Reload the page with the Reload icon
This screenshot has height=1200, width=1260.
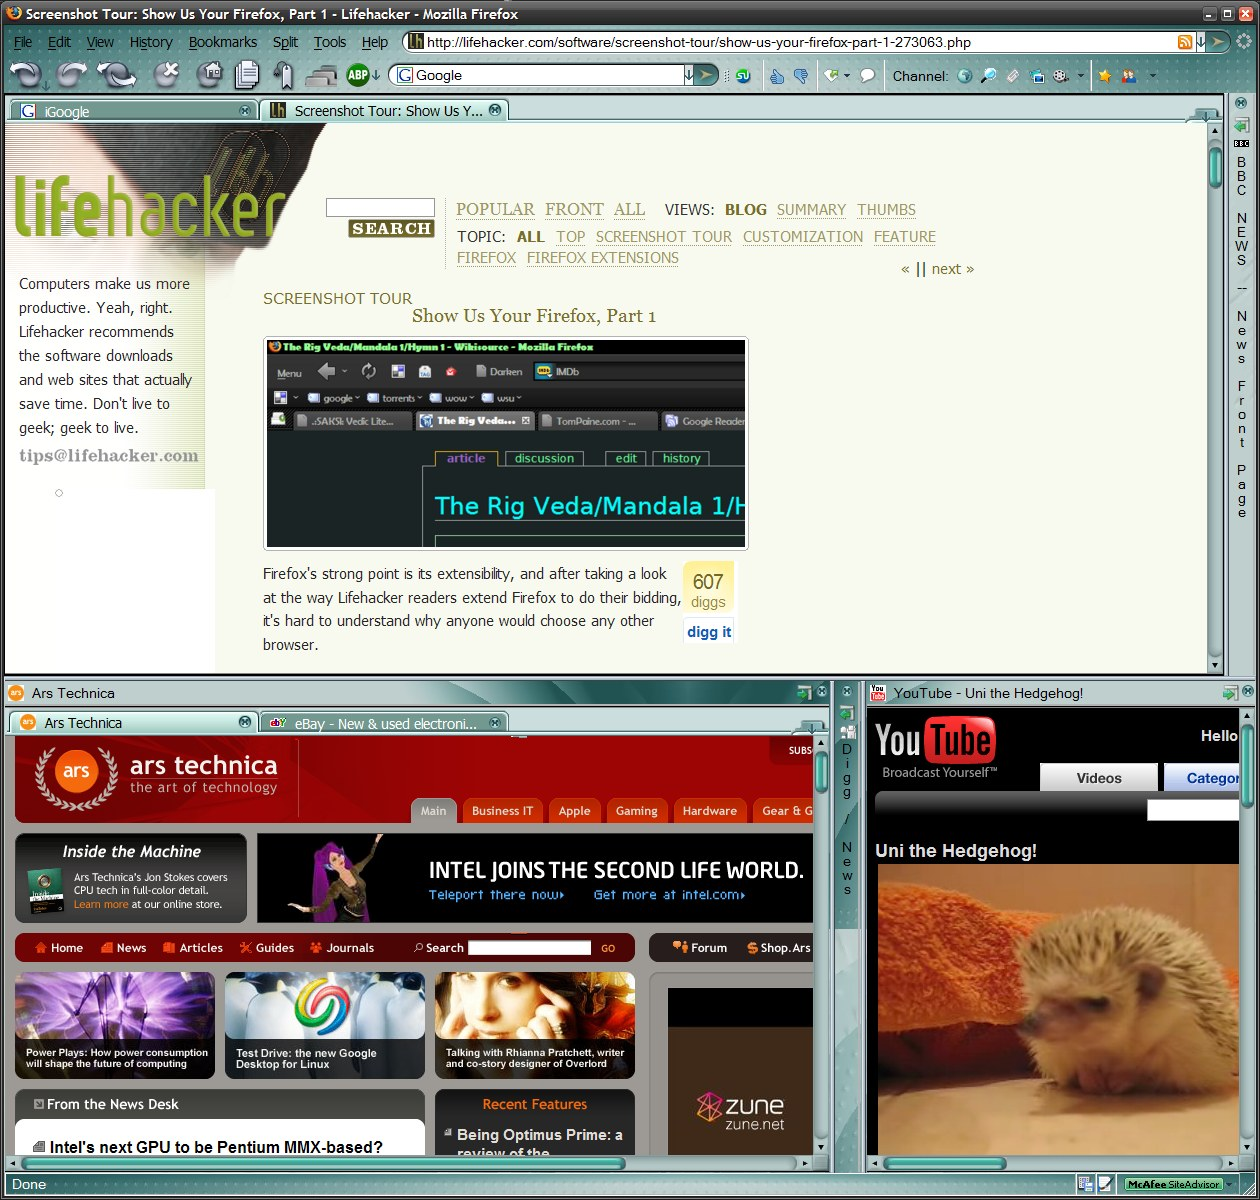[x=118, y=75]
